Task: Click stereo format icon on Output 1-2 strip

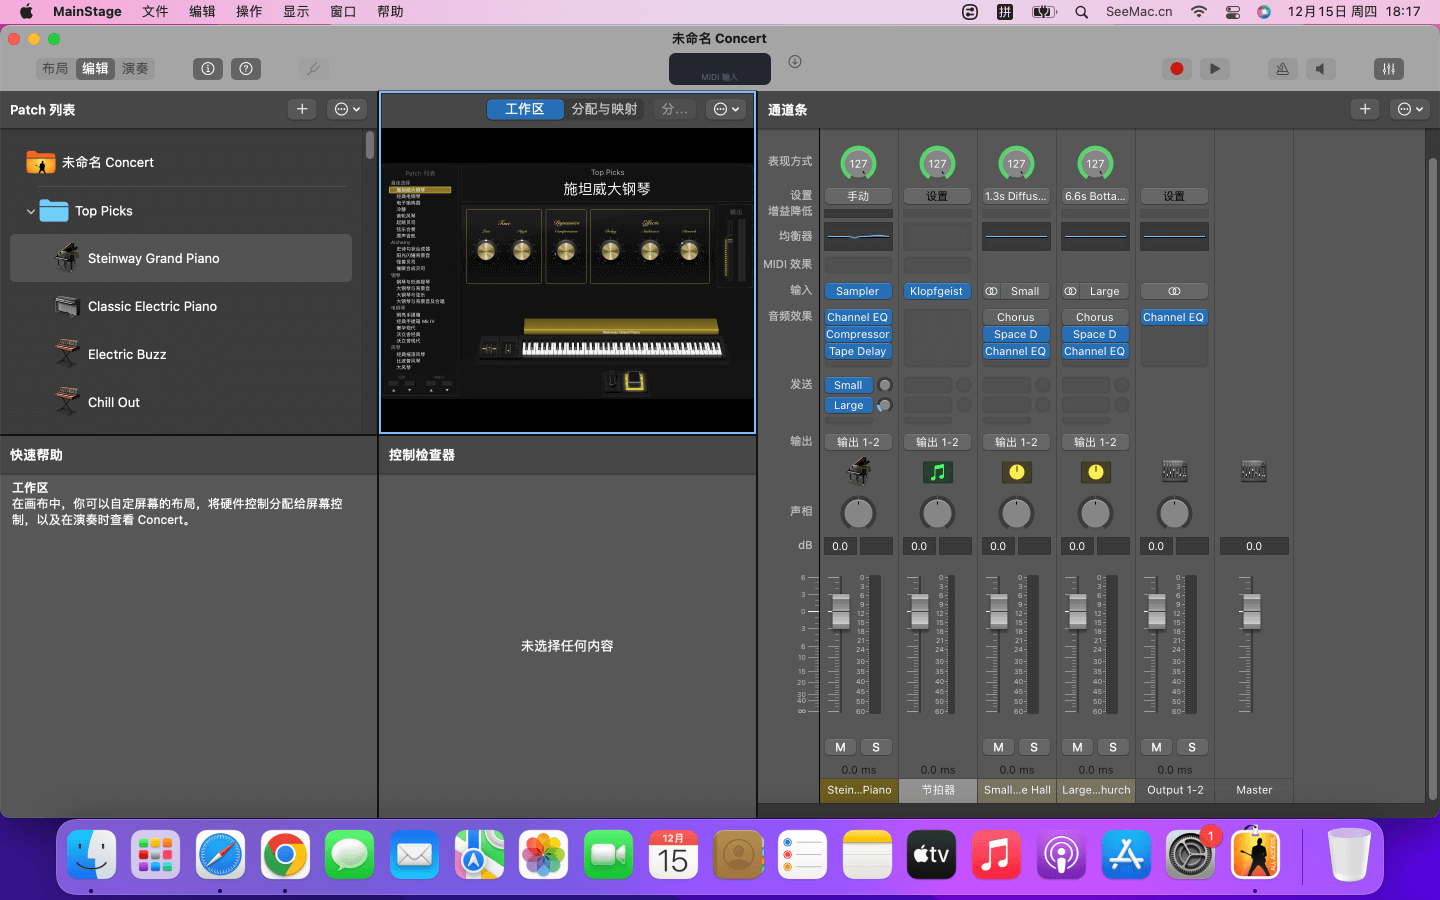Action: 1174,291
